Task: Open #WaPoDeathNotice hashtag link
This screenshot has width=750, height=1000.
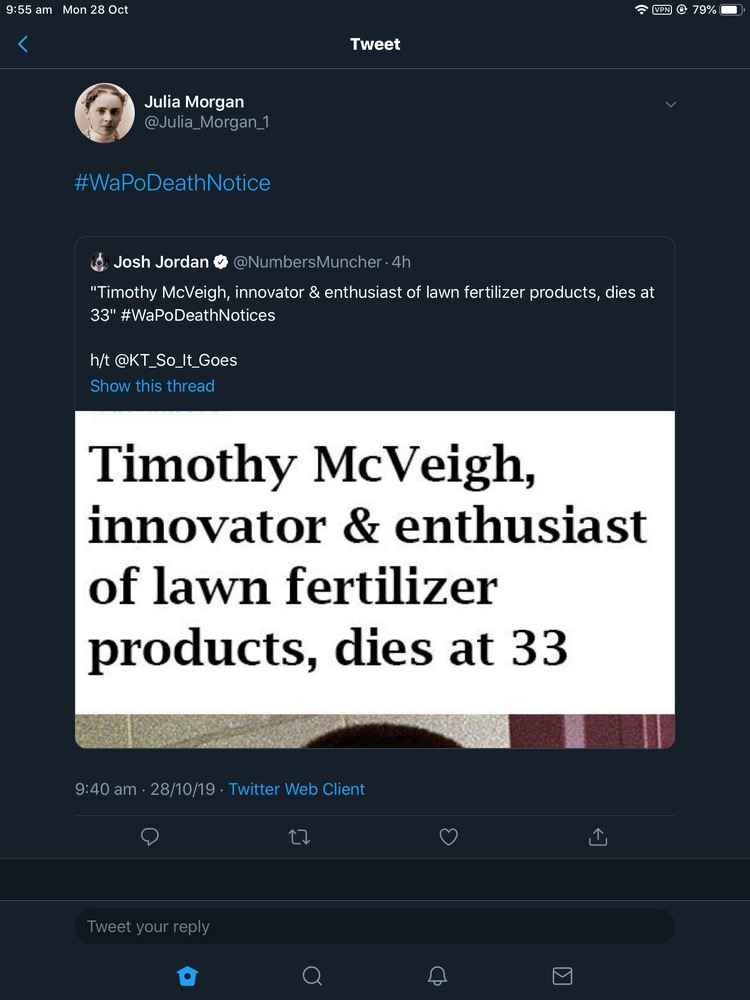Action: coord(172,183)
